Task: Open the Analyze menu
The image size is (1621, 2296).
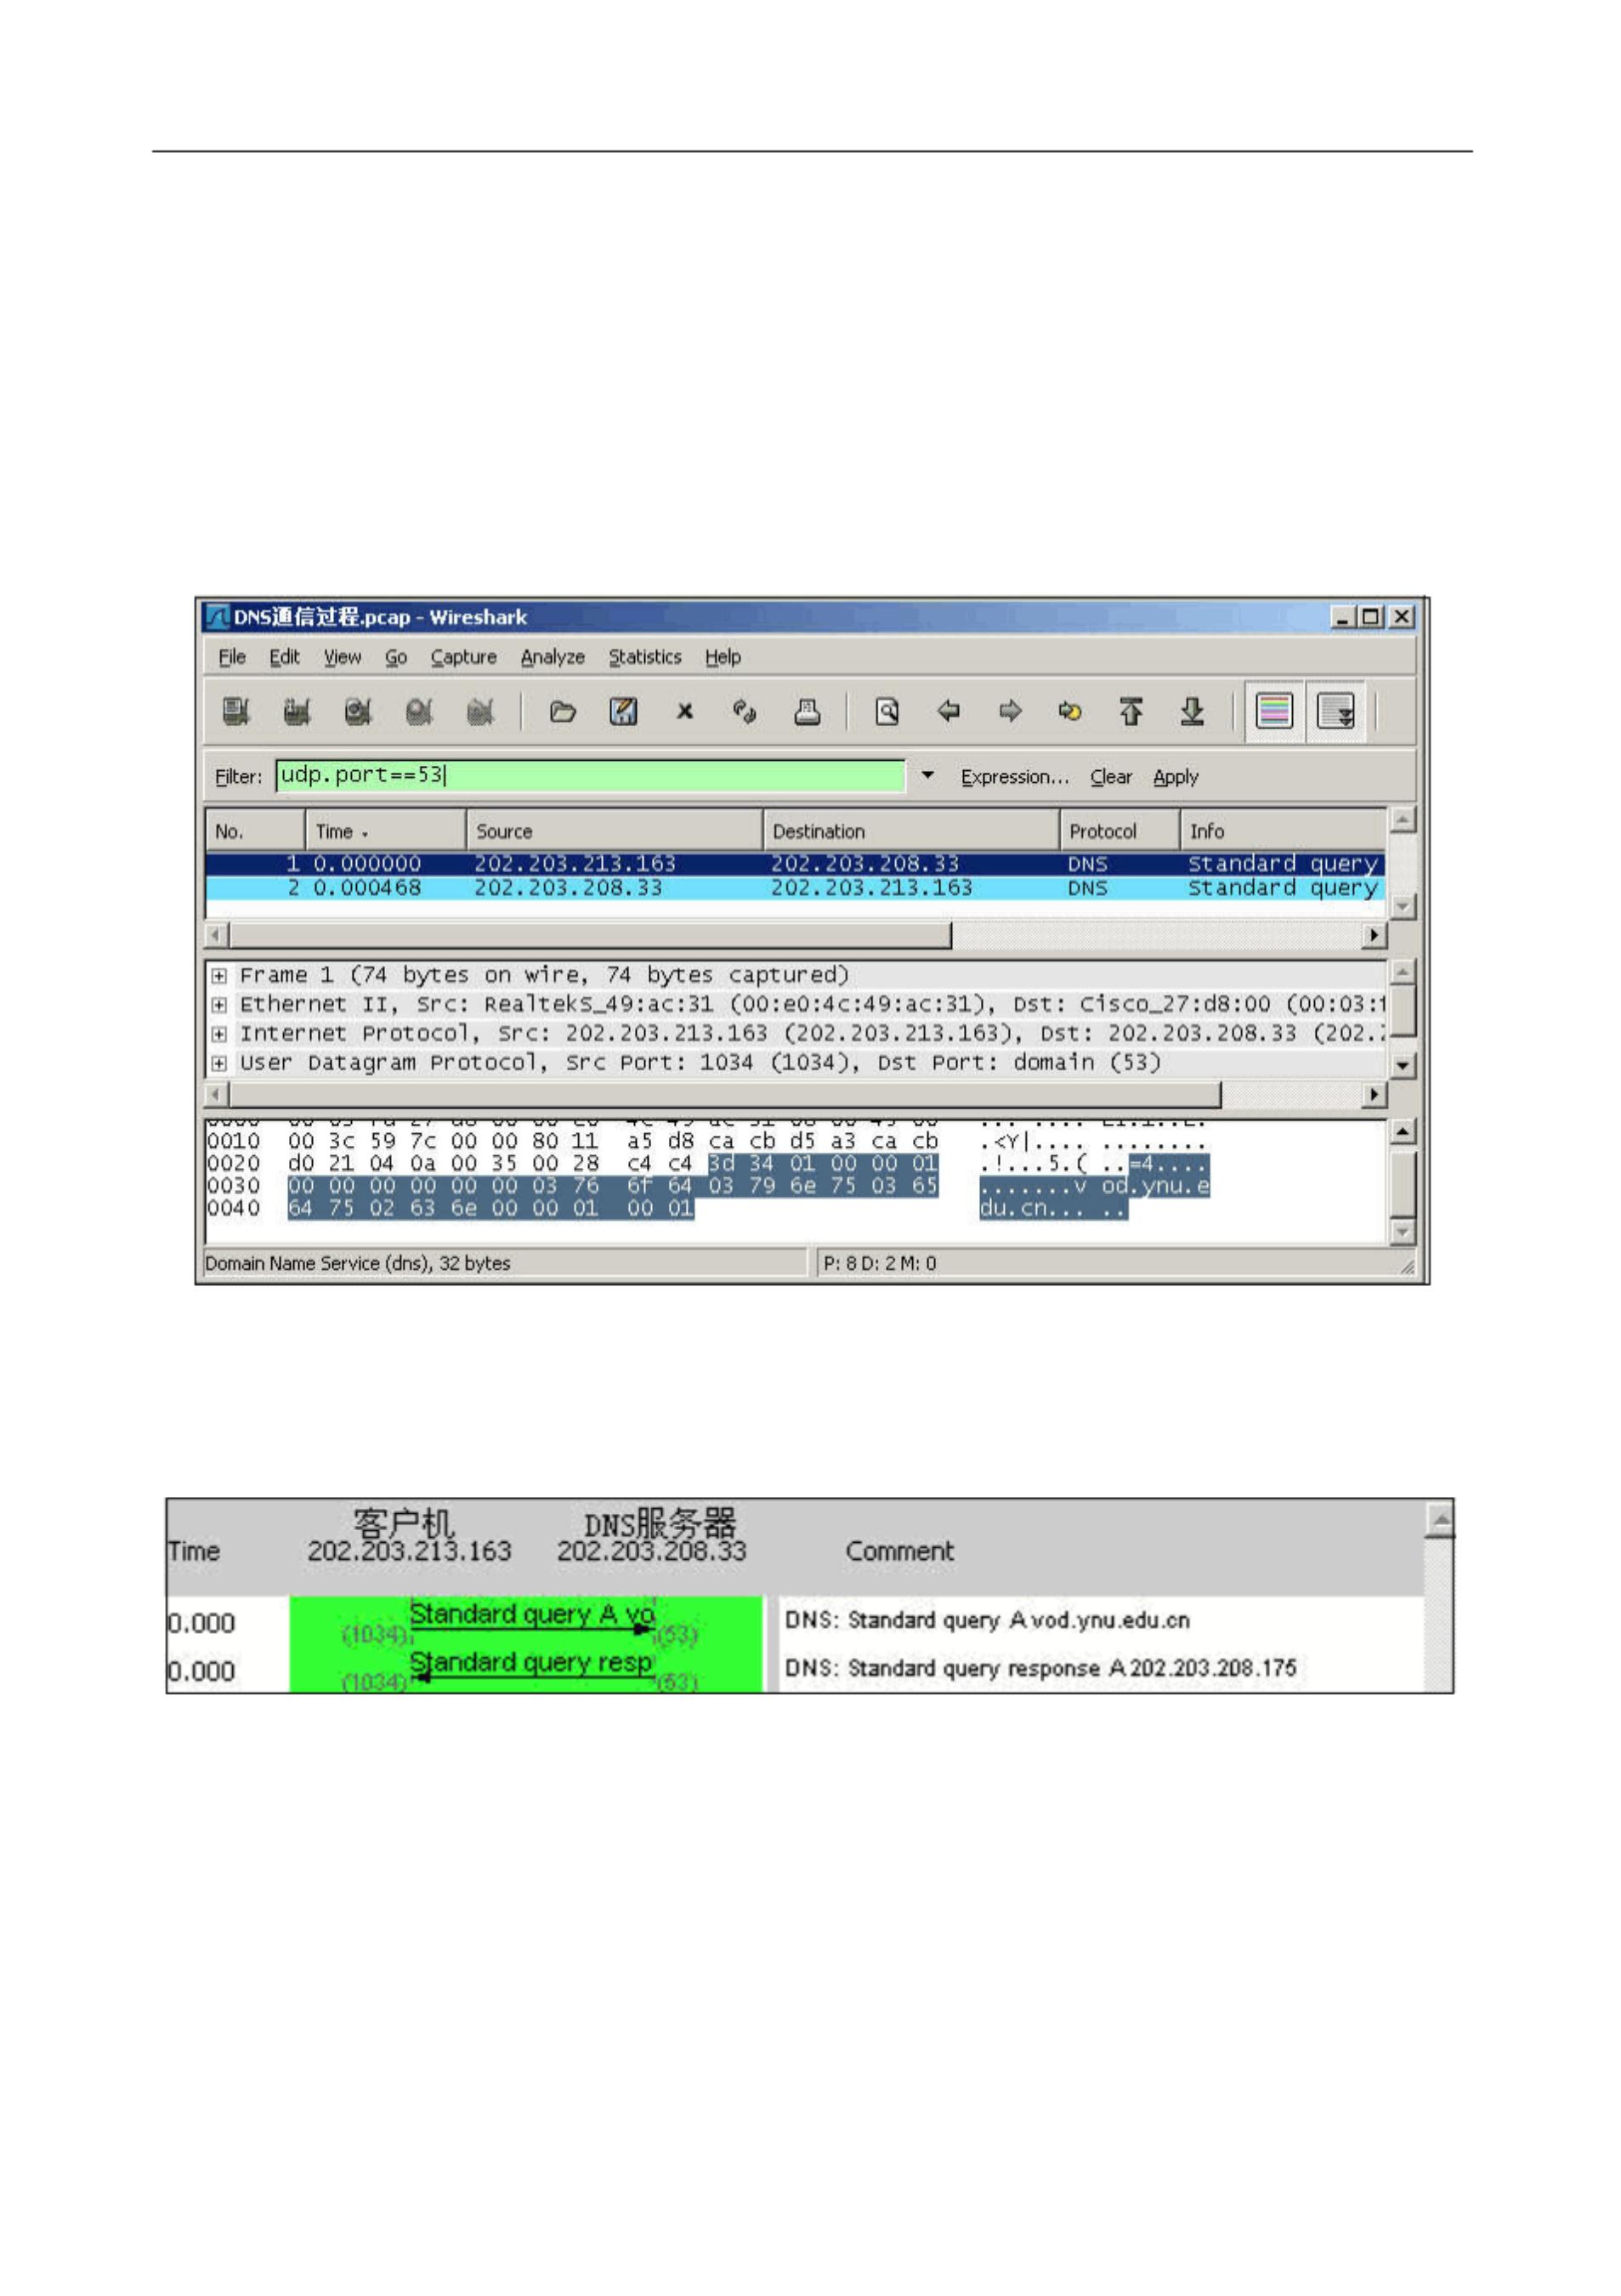Action: (553, 657)
